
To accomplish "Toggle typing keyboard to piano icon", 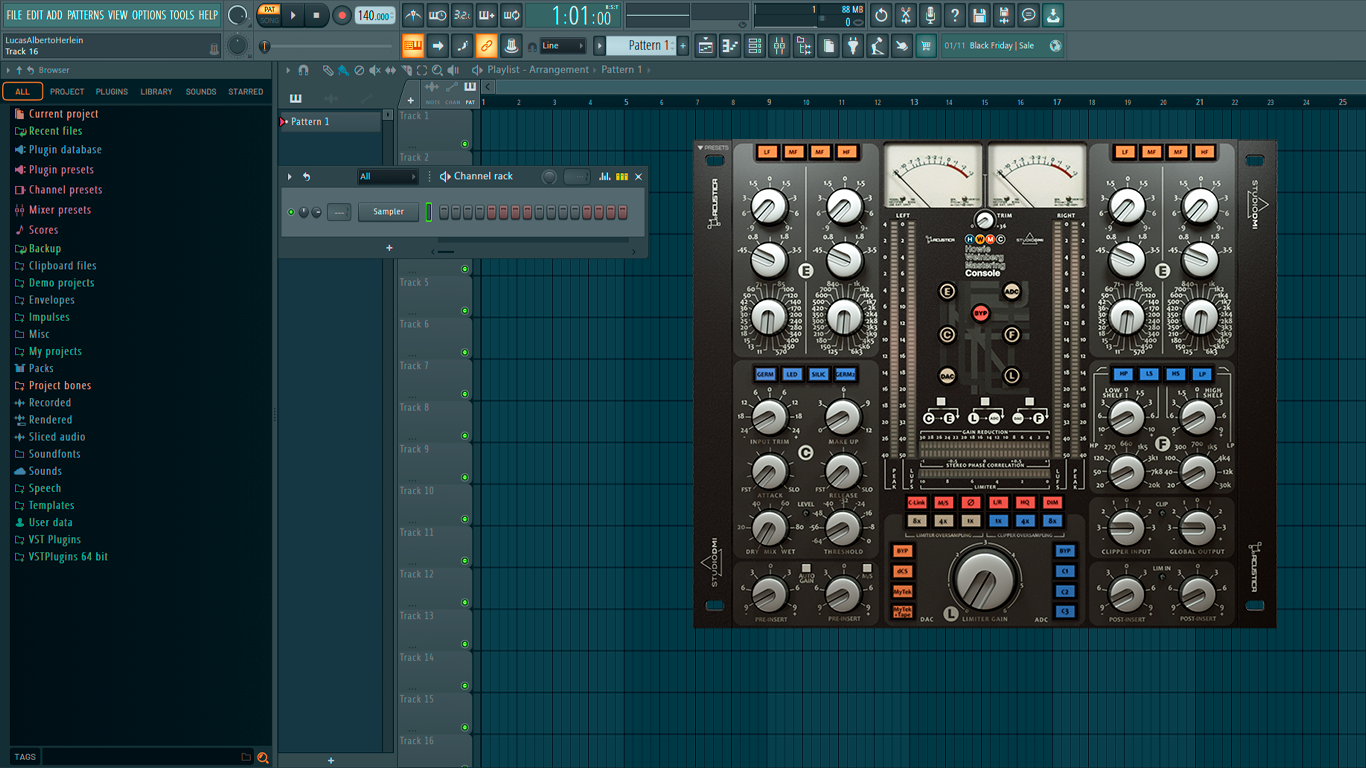I will coord(413,45).
